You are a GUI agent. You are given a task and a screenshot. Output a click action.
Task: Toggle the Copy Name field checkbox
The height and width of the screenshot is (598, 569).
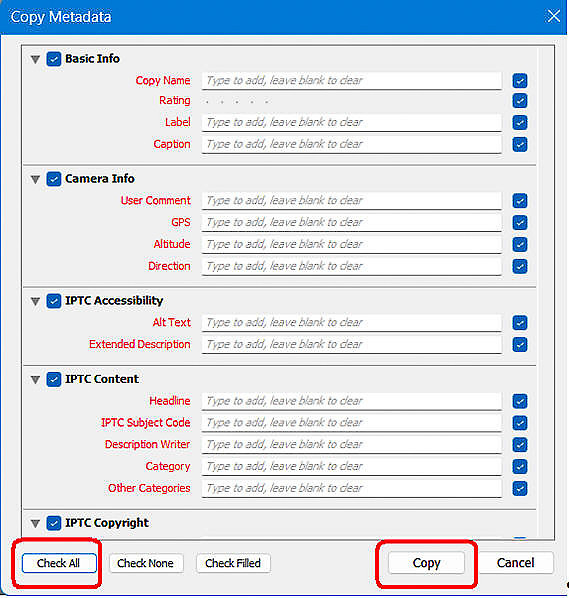pyautogui.click(x=520, y=81)
